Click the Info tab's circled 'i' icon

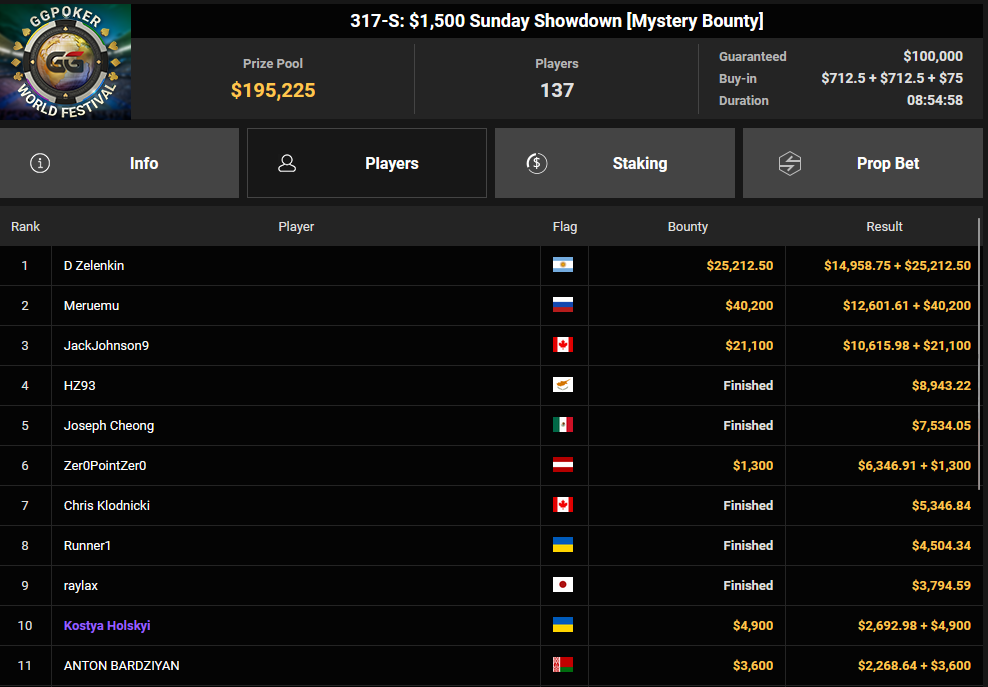[40, 163]
